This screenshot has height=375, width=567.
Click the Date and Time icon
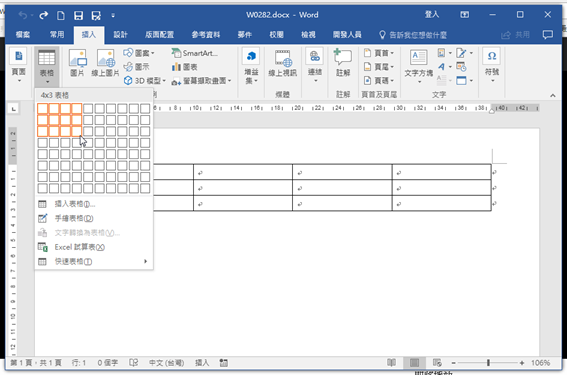461,67
